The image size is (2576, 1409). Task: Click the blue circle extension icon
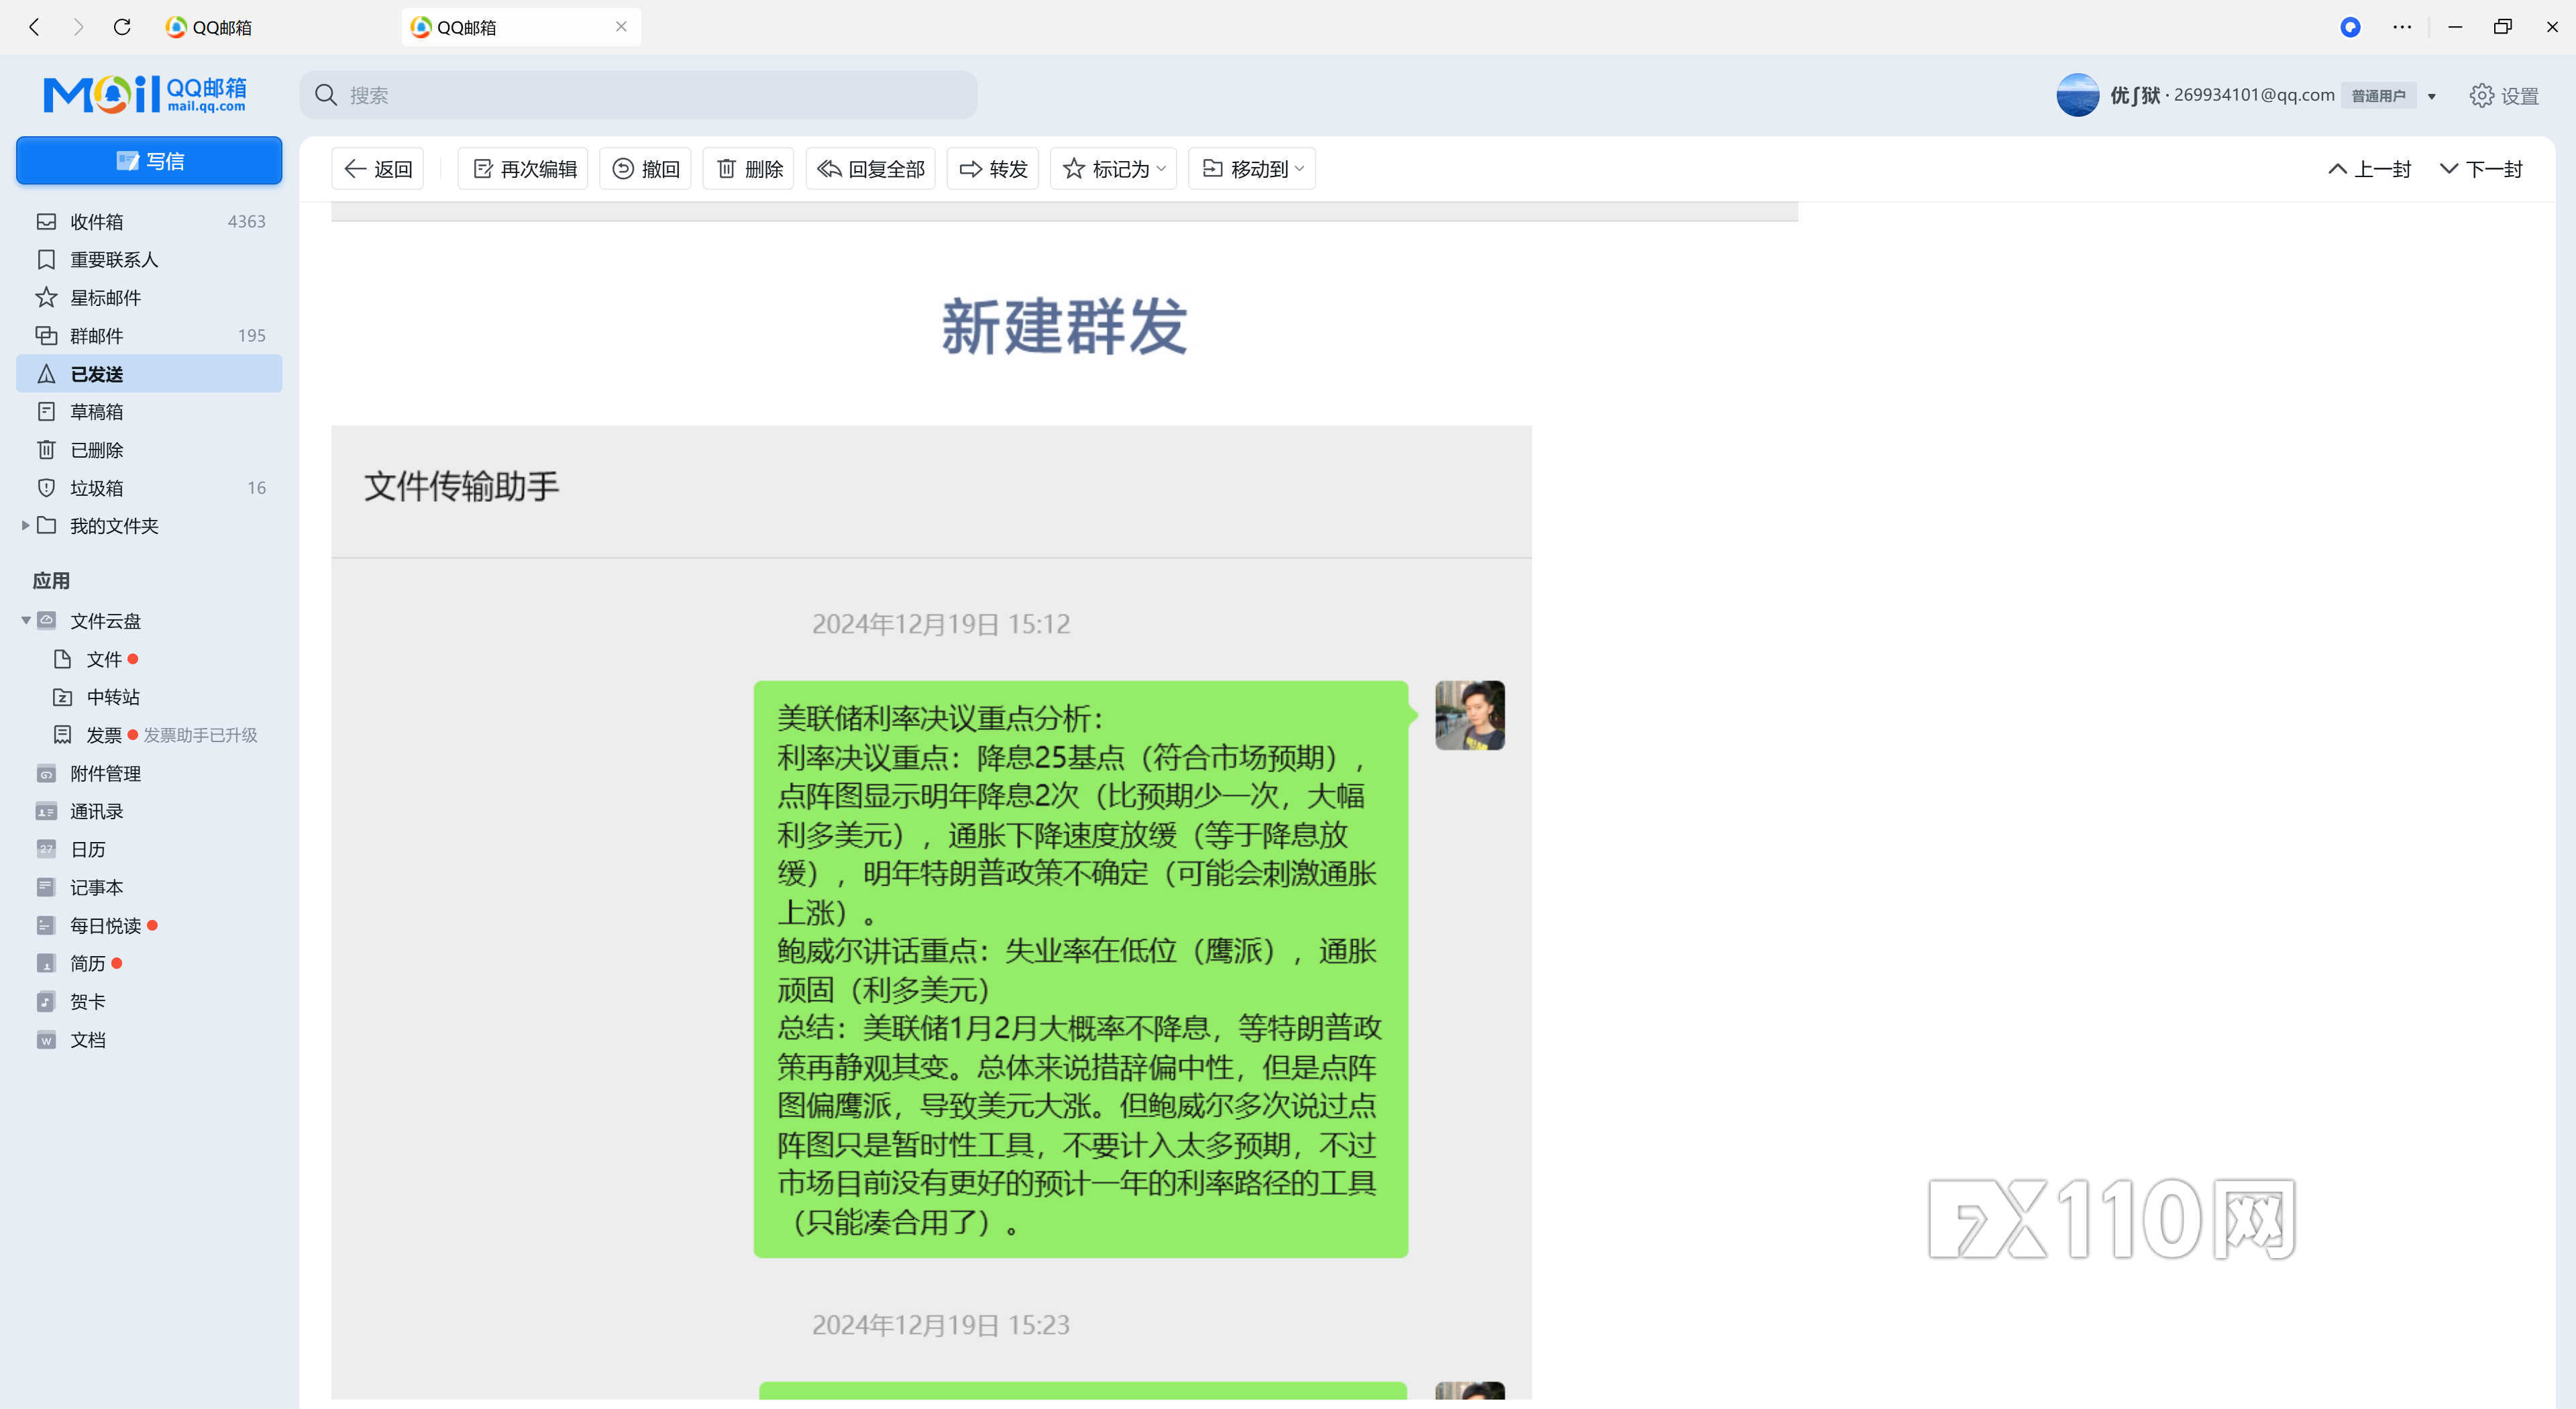tap(2350, 27)
